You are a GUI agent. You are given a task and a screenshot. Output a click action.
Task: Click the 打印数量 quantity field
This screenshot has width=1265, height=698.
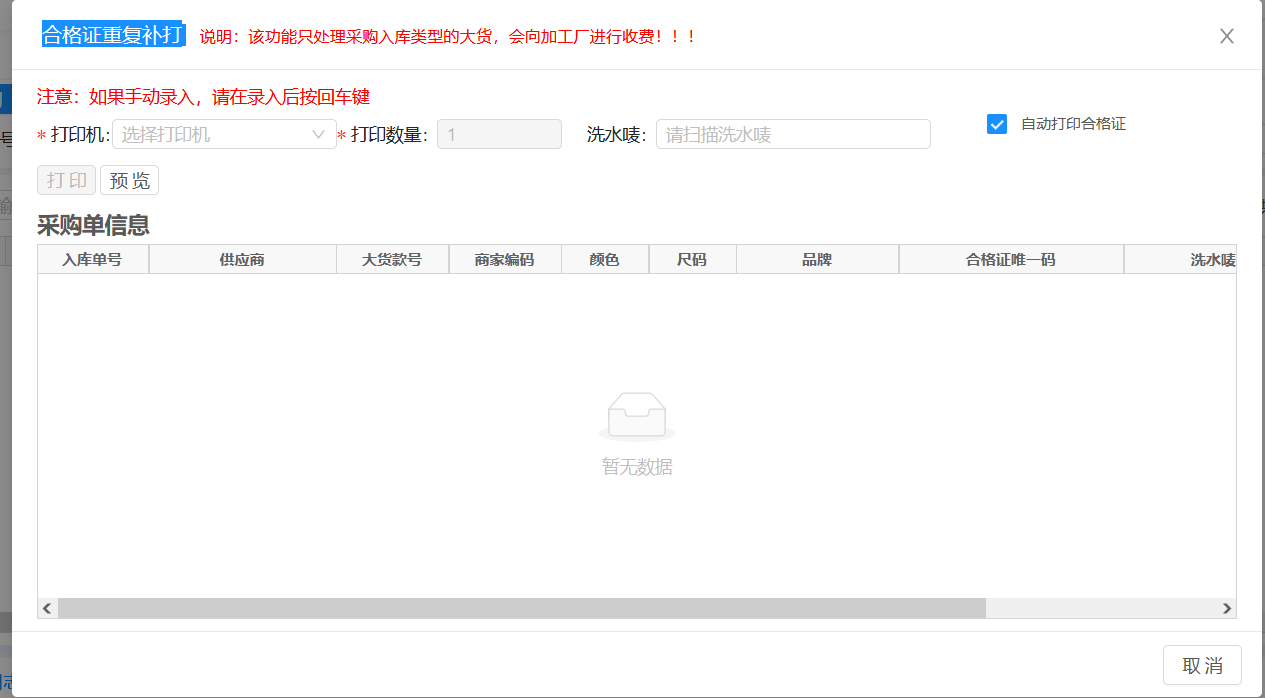(x=498, y=134)
